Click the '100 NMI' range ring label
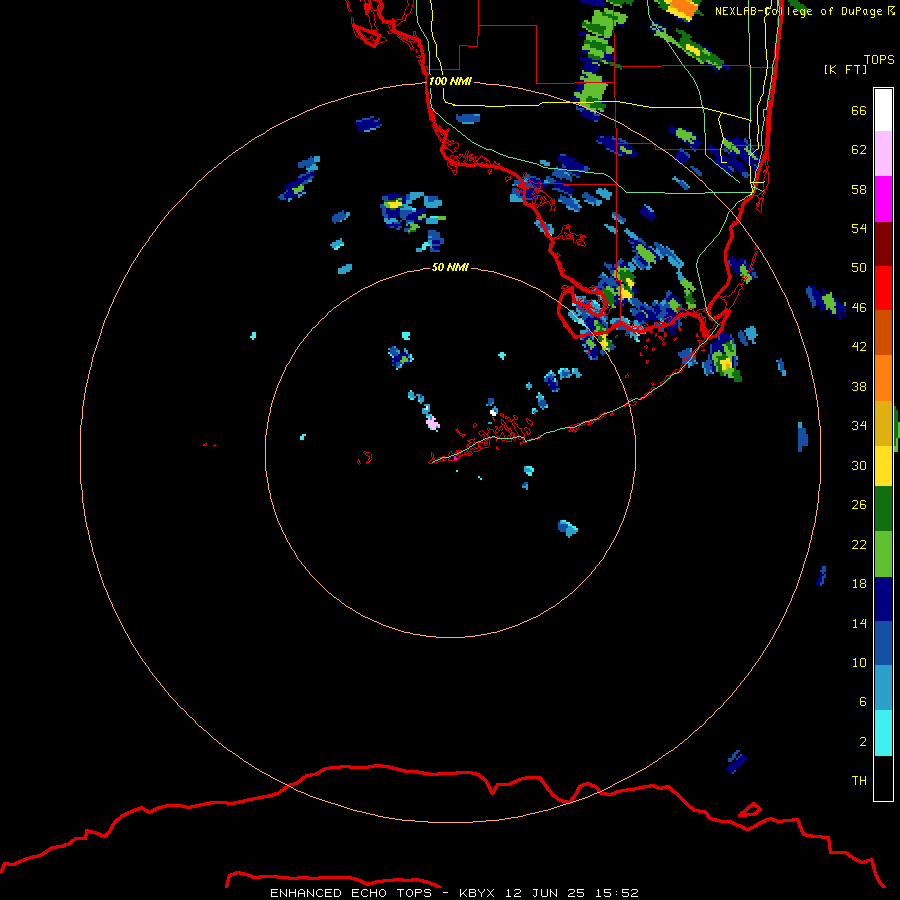 450,81
